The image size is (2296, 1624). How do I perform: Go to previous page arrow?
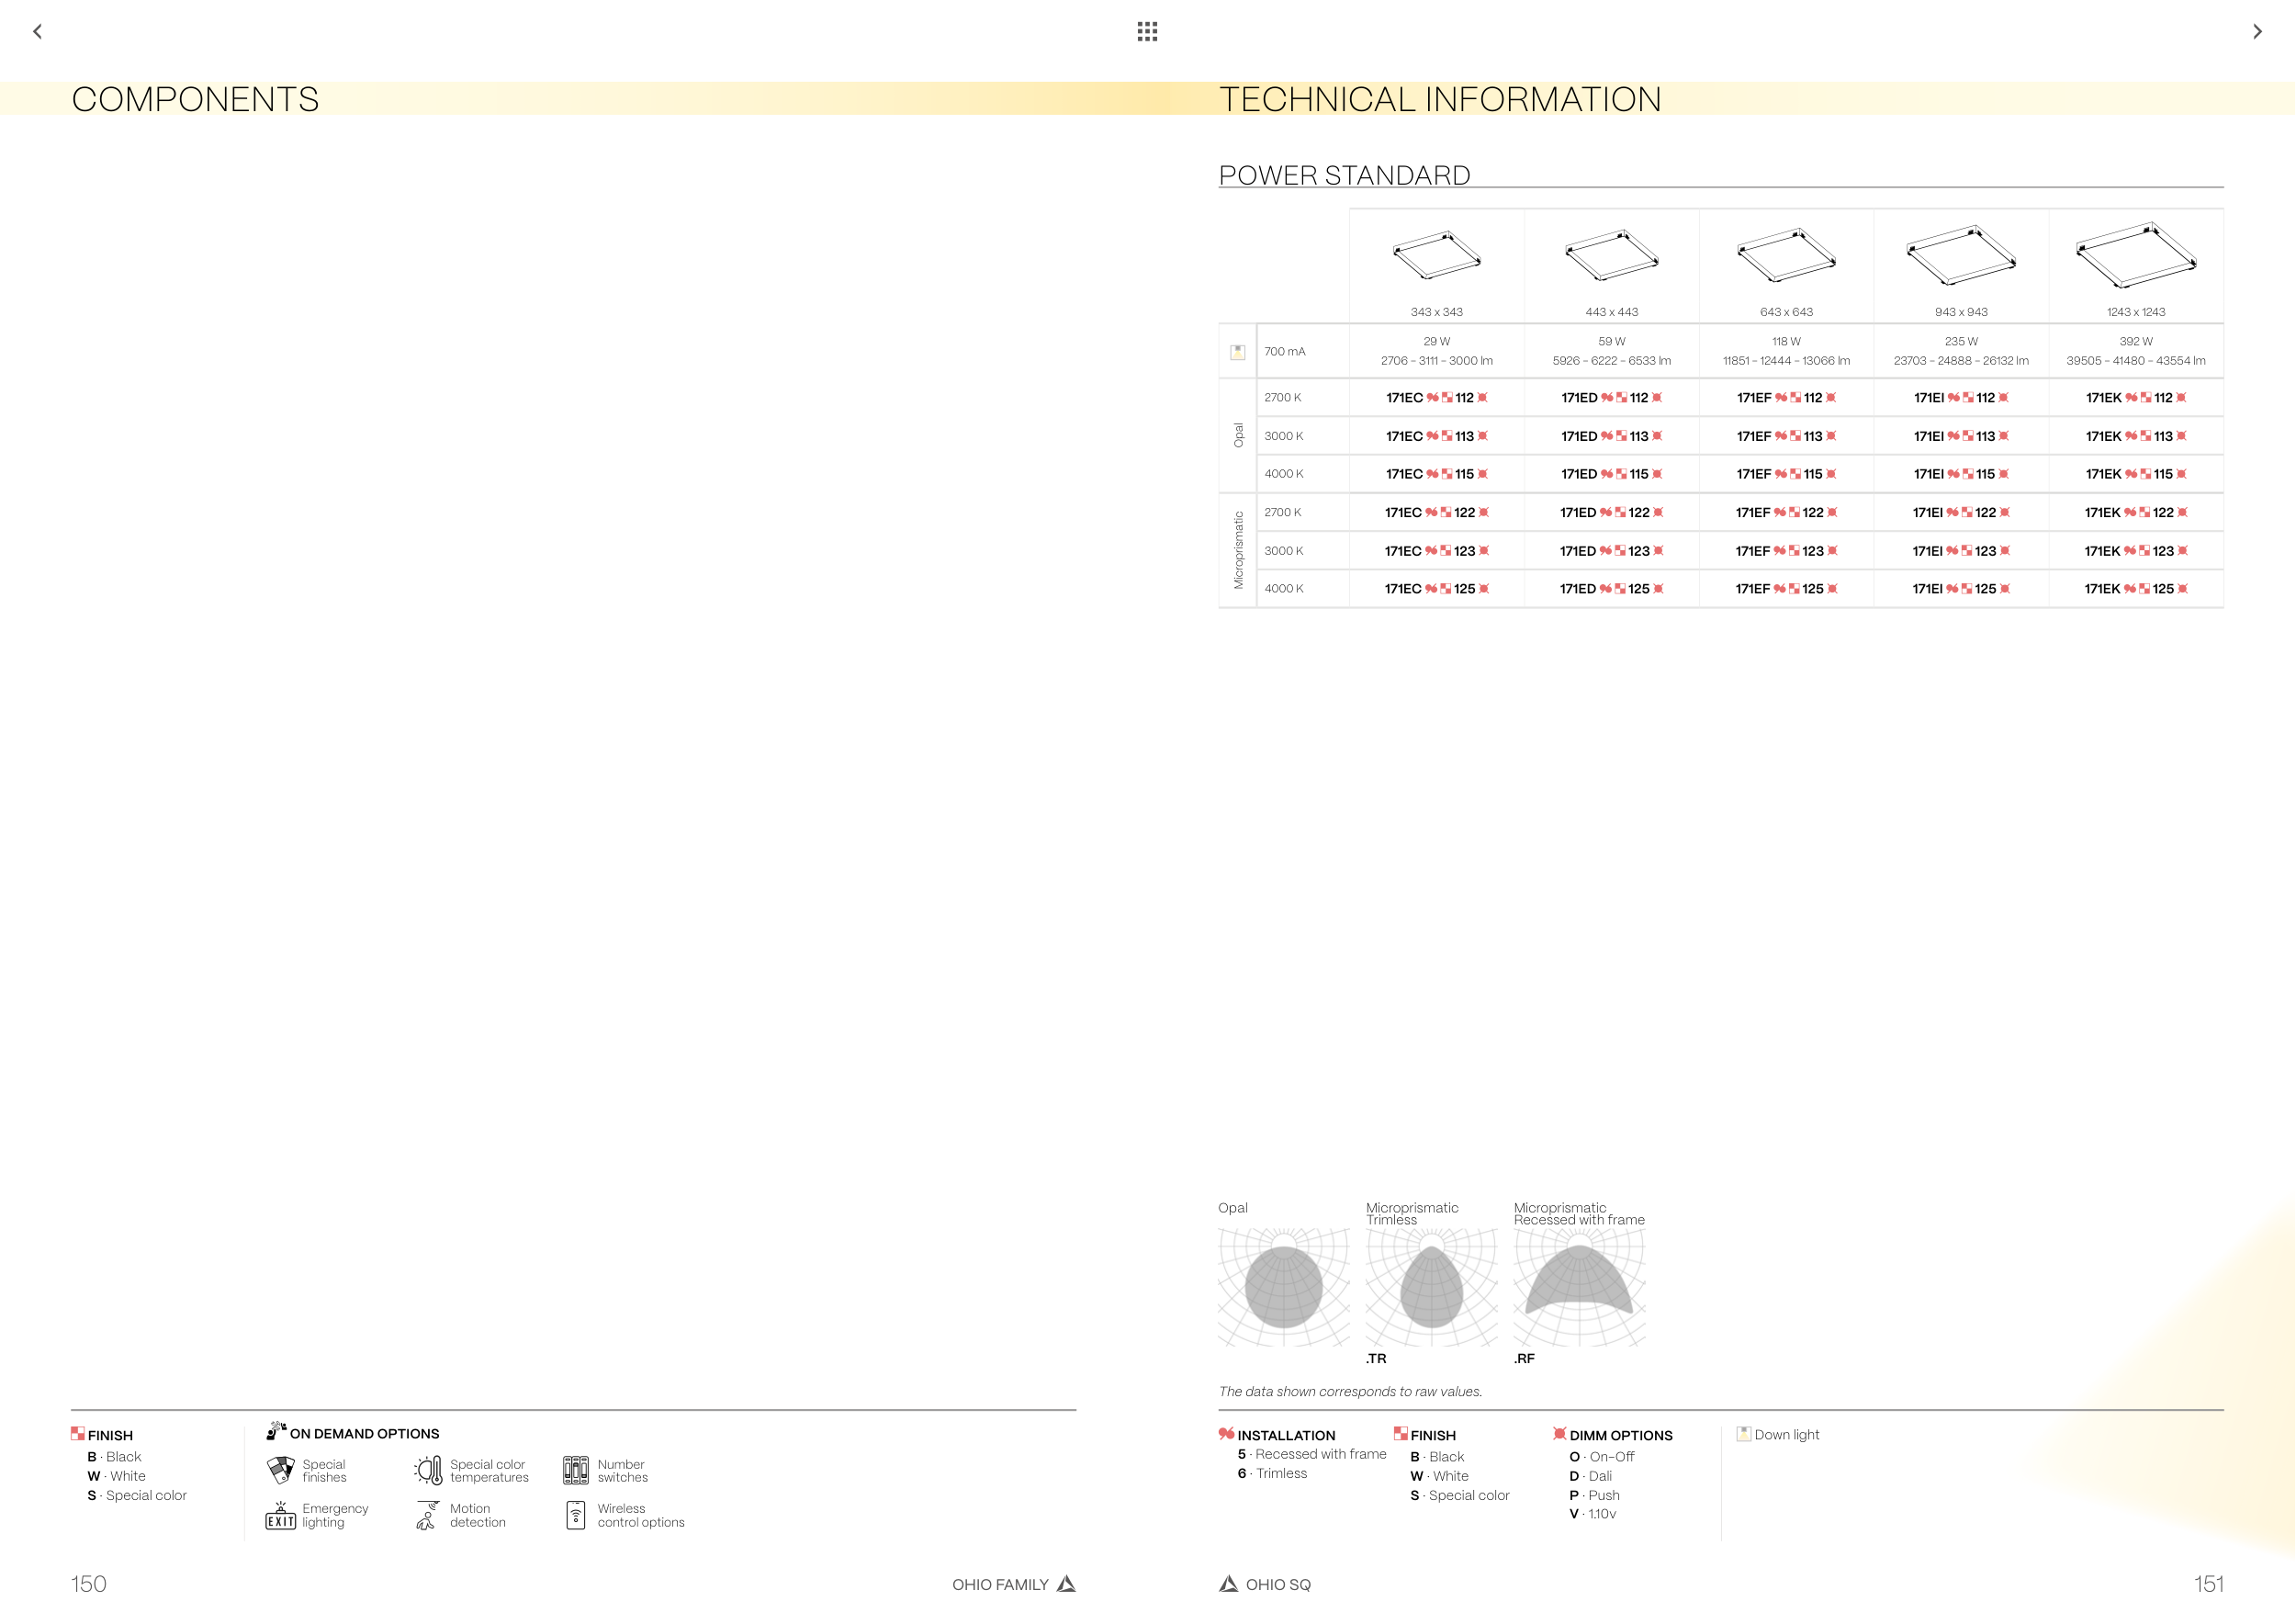[38, 32]
